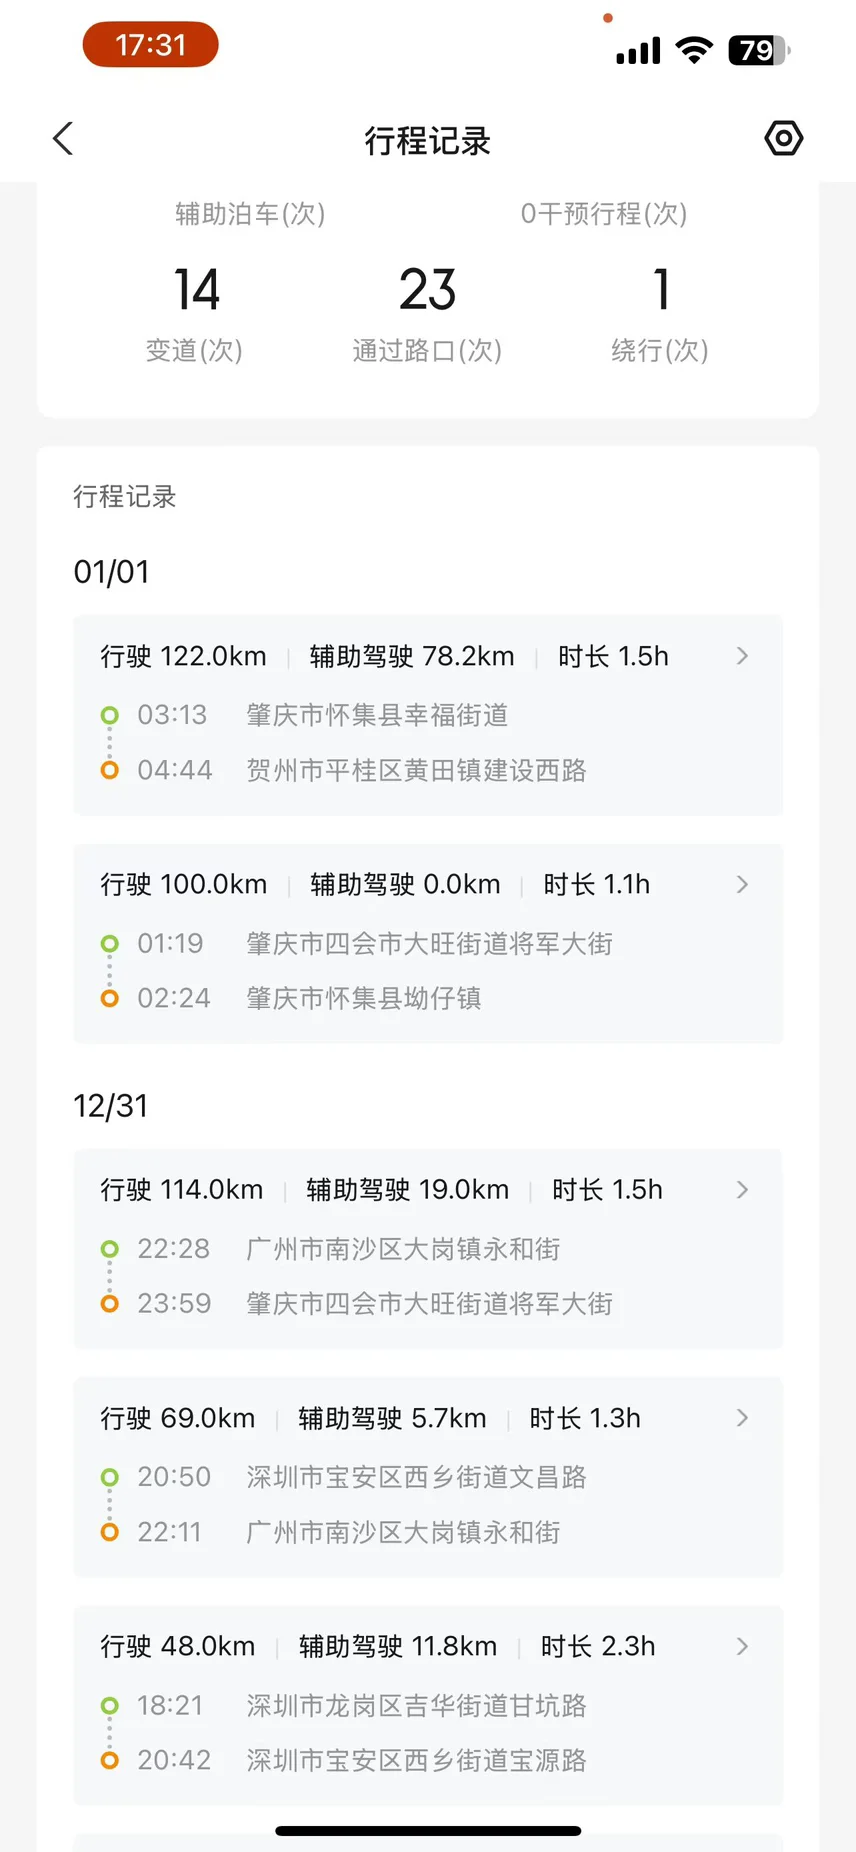Viewport: 856px width, 1852px height.
Task: Tap the cellular signal bars icon
Action: point(638,50)
